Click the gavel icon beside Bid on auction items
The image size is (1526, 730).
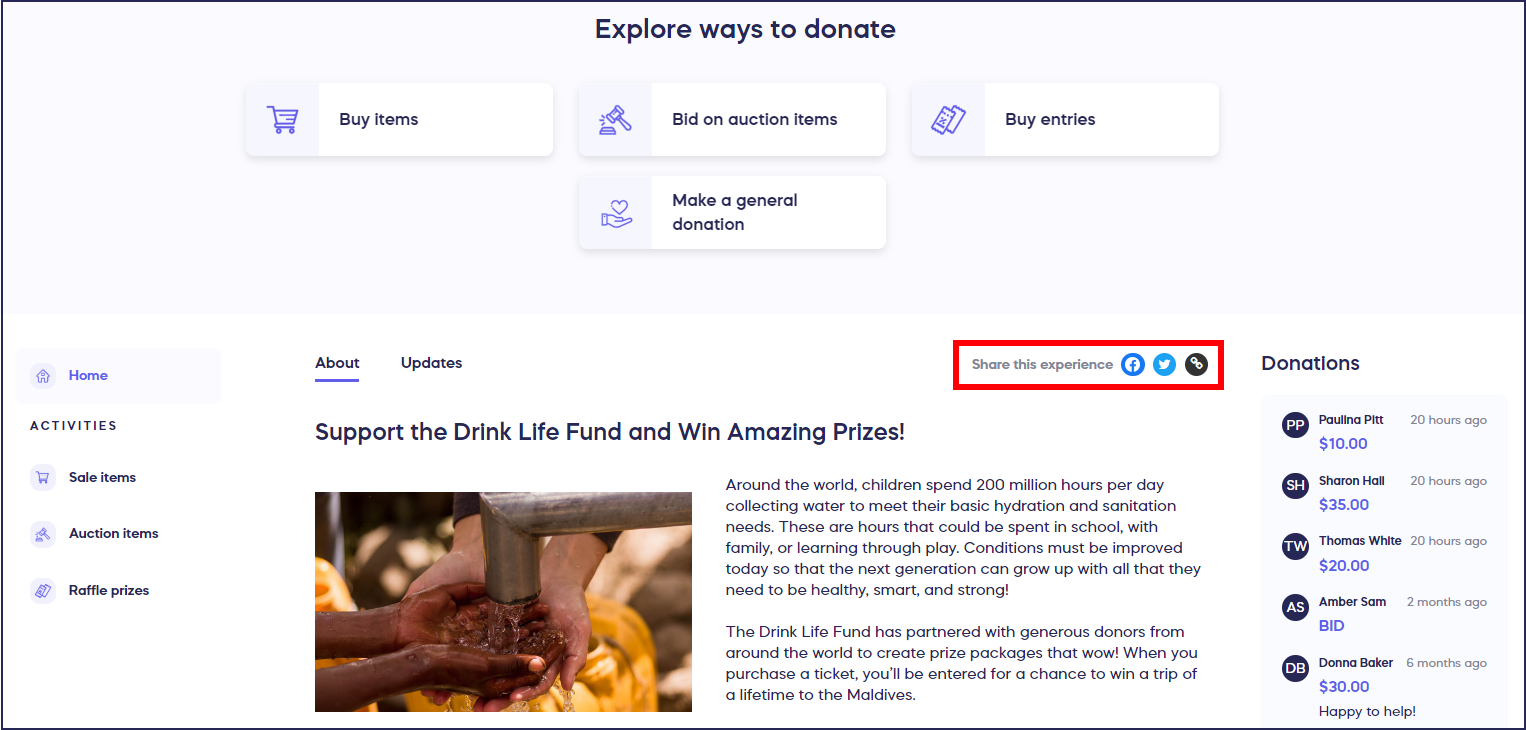point(615,120)
